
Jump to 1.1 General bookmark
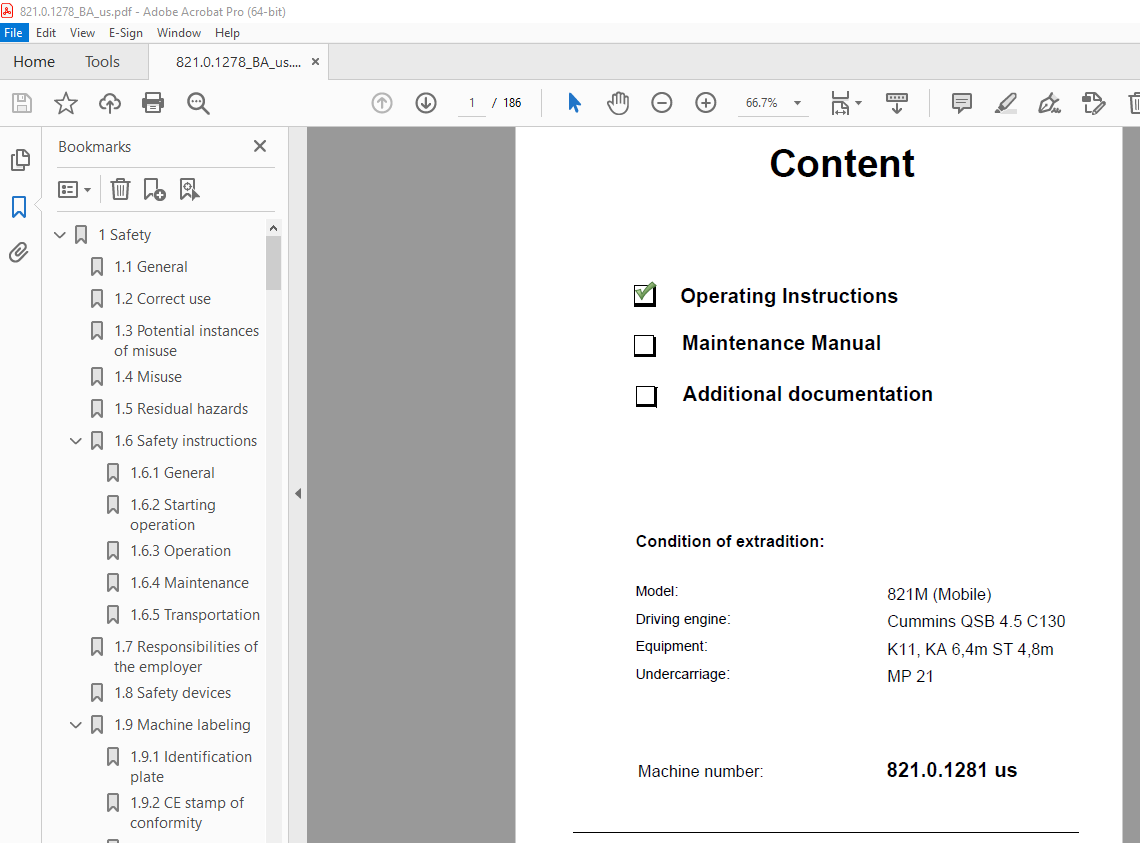click(150, 267)
